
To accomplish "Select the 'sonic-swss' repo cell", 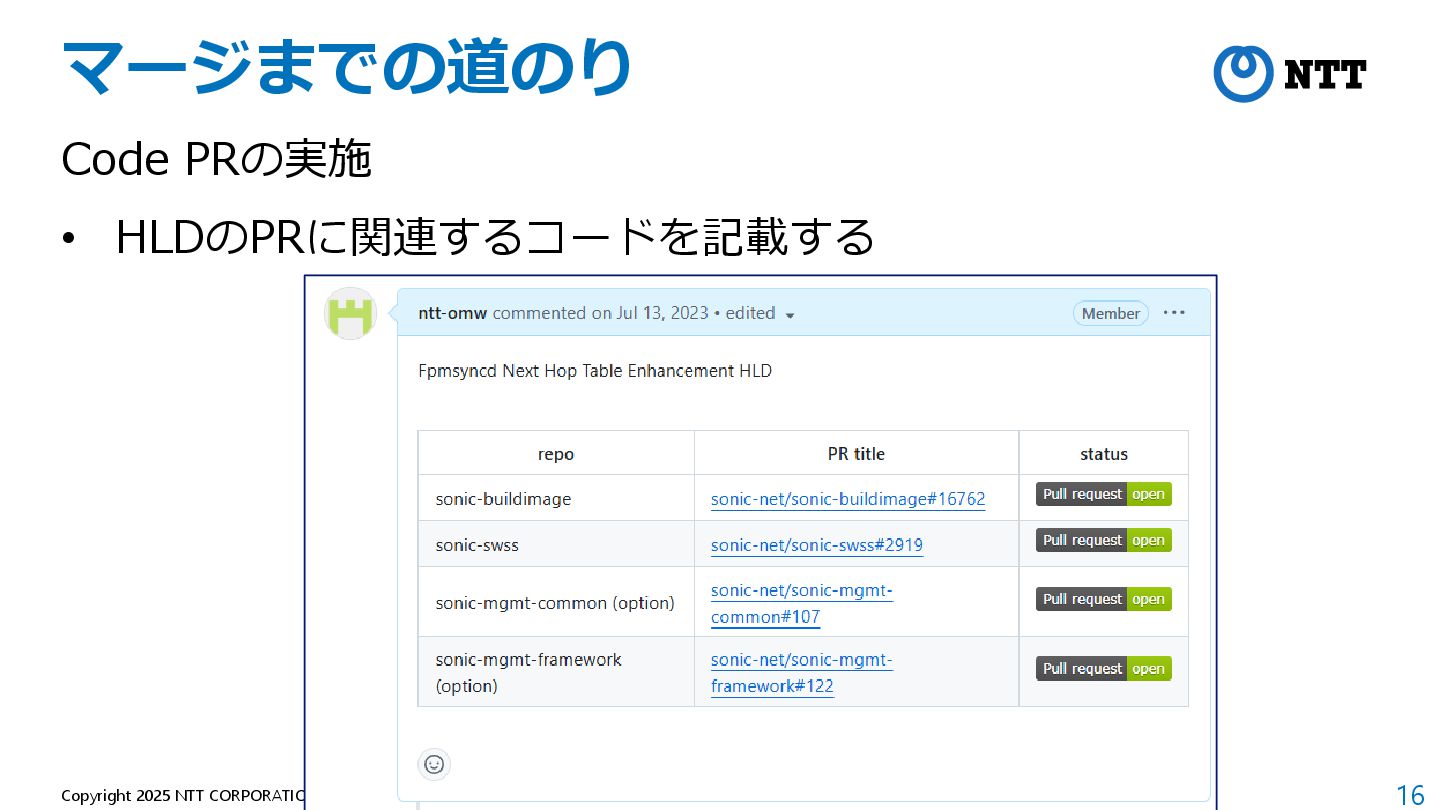I will 556,545.
